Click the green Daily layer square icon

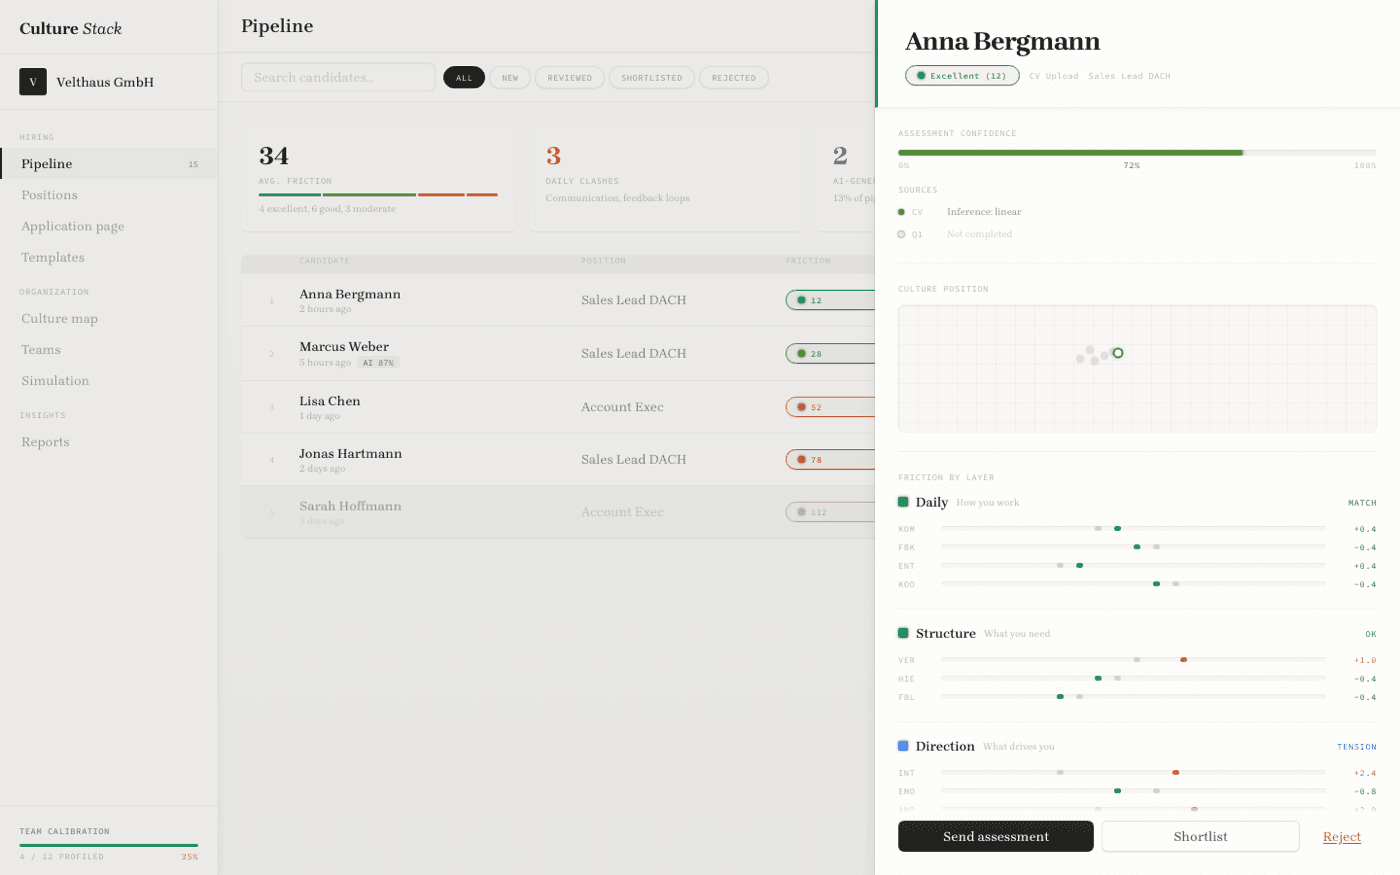click(x=903, y=502)
